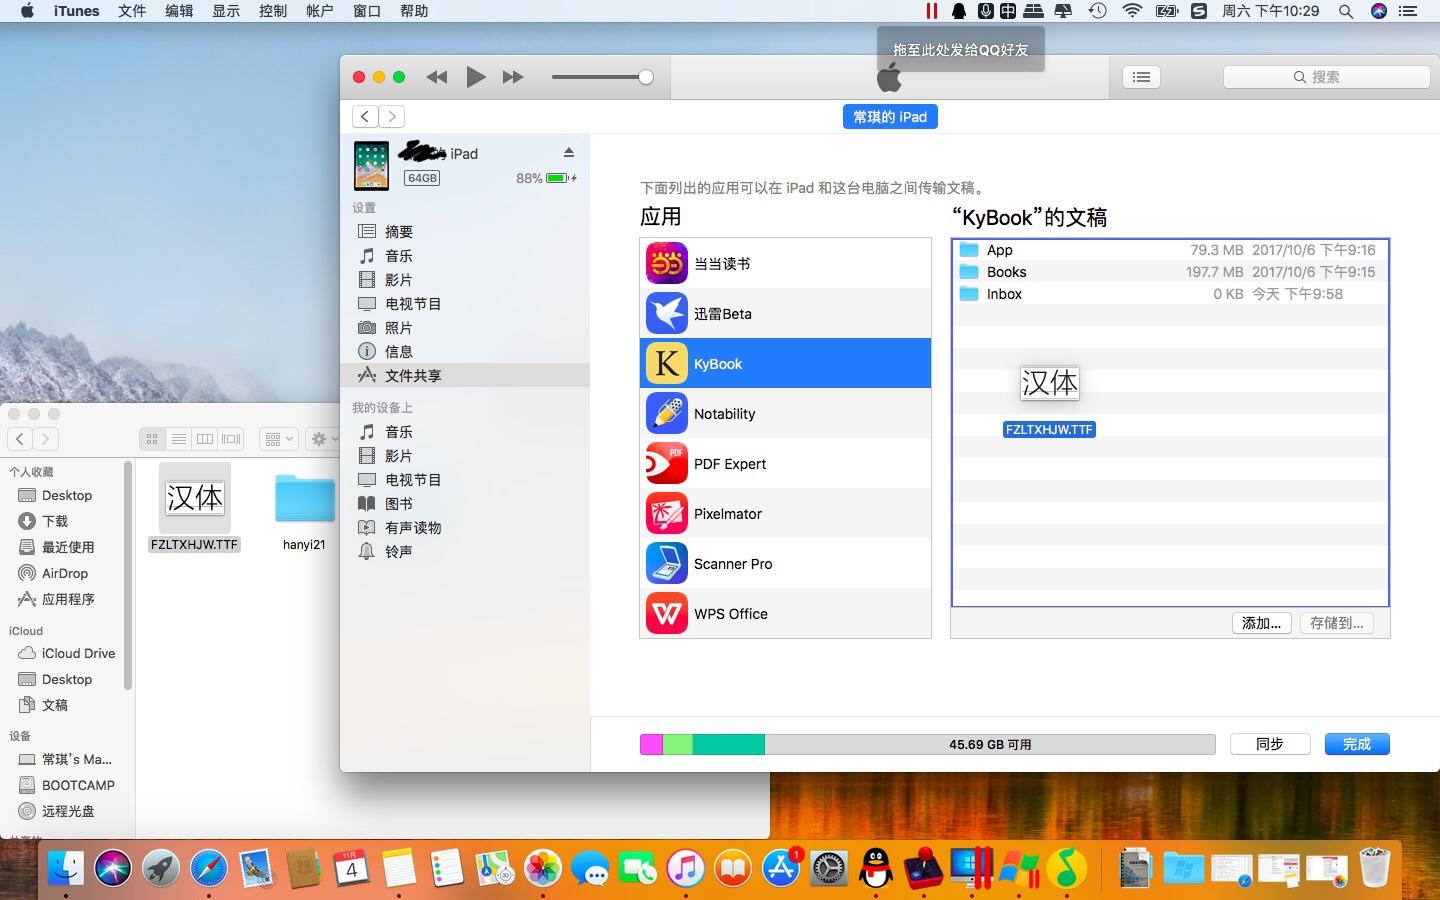
Task: Click the 同步 button to sync the iPad
Action: (1268, 744)
